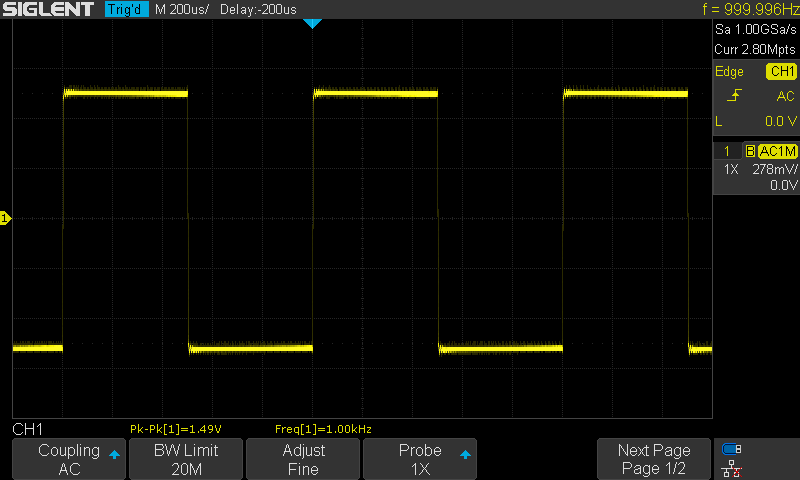Click the channel 1 number indicator box
This screenshot has width=800, height=480.
727,151
